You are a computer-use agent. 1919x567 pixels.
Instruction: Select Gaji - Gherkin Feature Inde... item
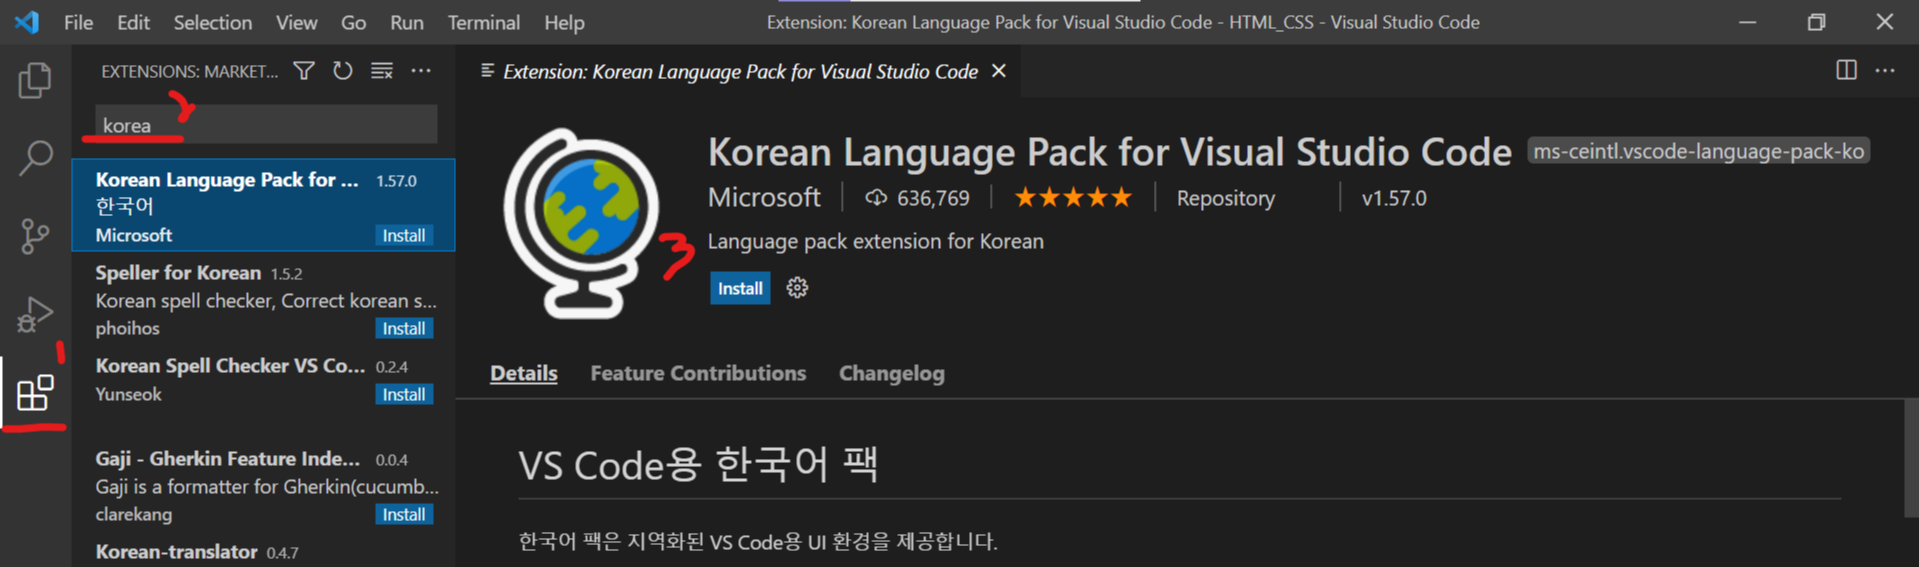263,484
